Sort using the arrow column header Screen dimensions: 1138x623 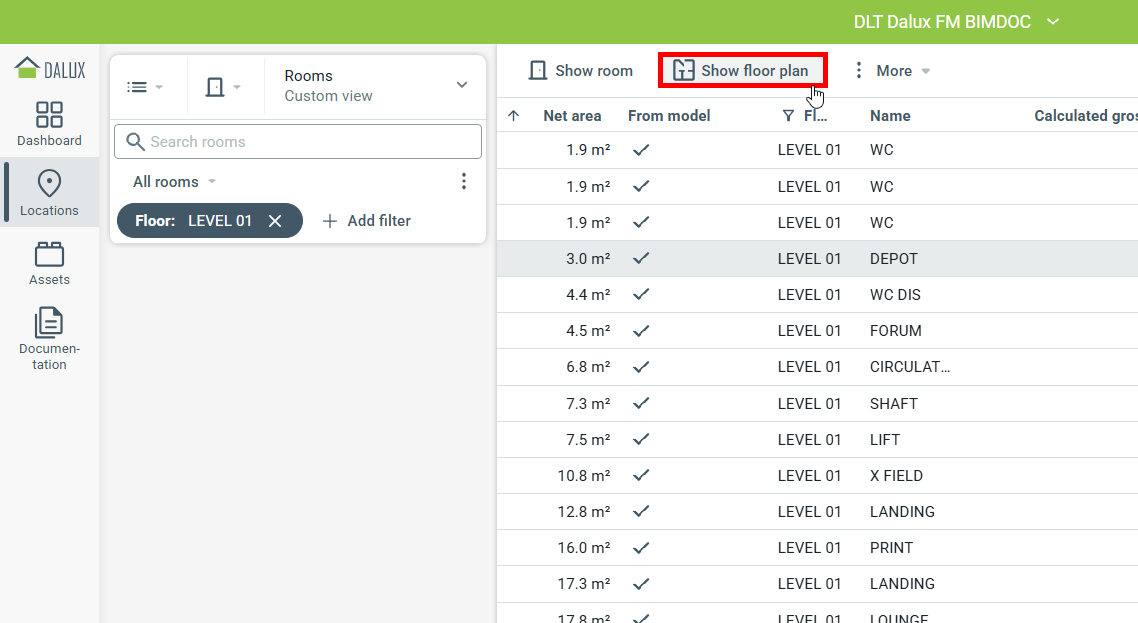(x=514, y=116)
